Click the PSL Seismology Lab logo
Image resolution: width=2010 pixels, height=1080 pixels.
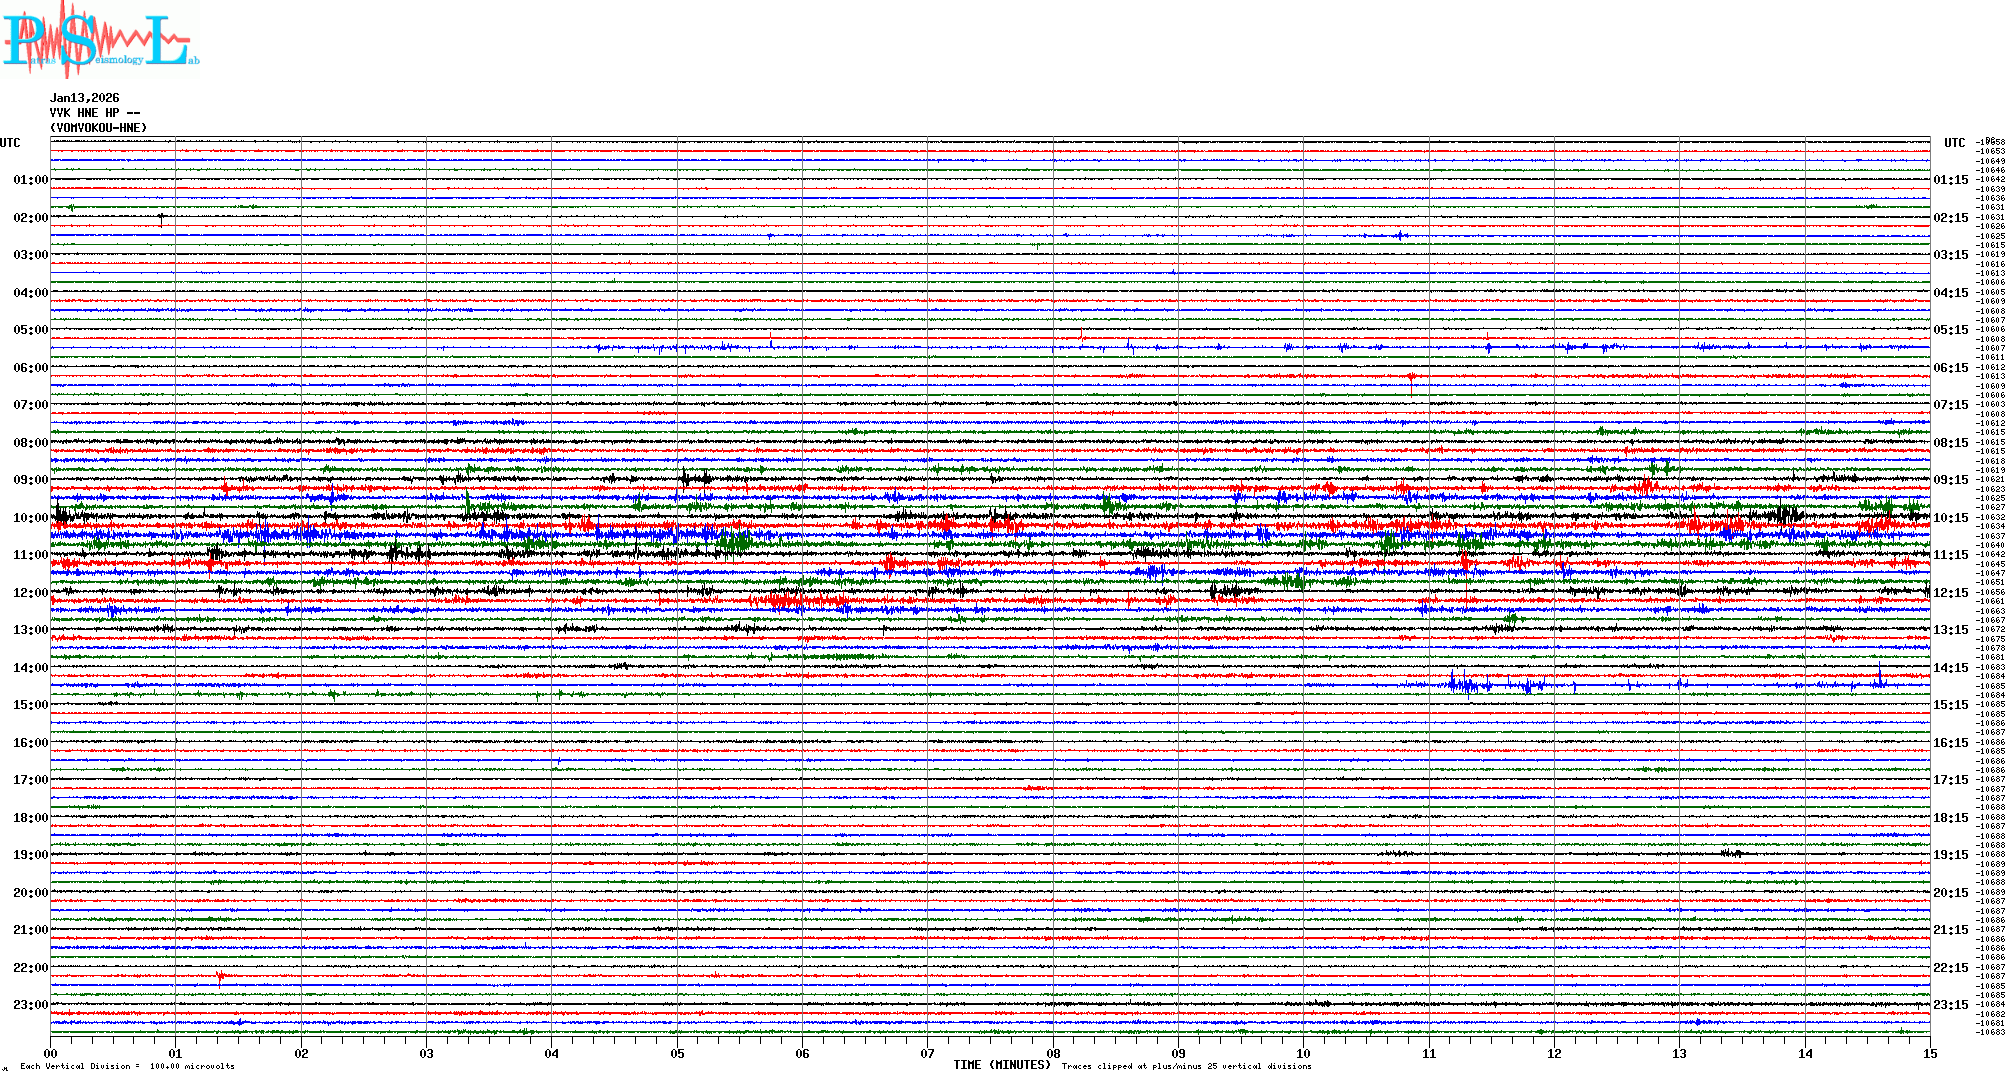tap(100, 40)
